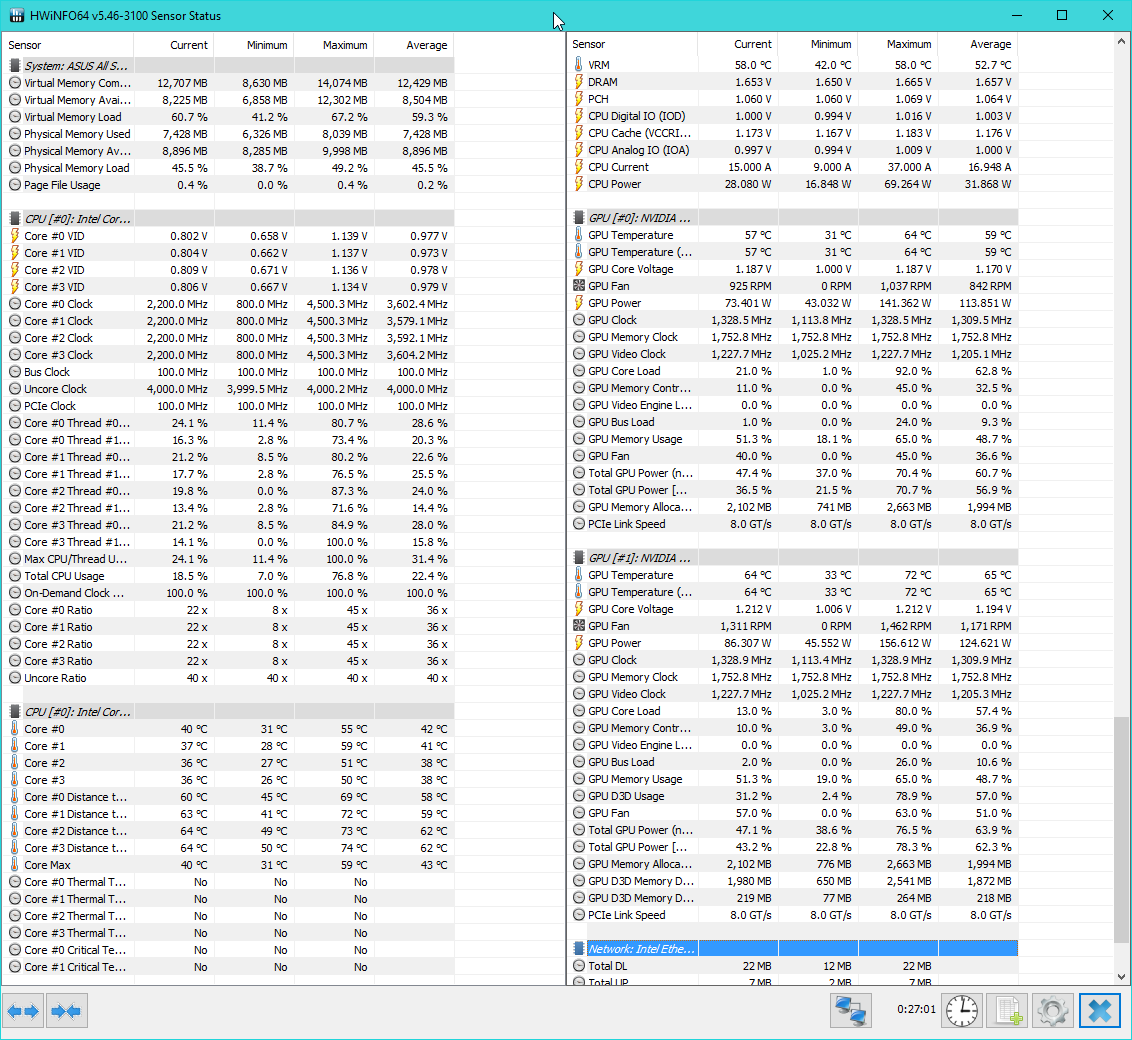Image resolution: width=1132 pixels, height=1040 pixels.
Task: Click the right pane scrollbar up arrow
Action: pos(1121,41)
